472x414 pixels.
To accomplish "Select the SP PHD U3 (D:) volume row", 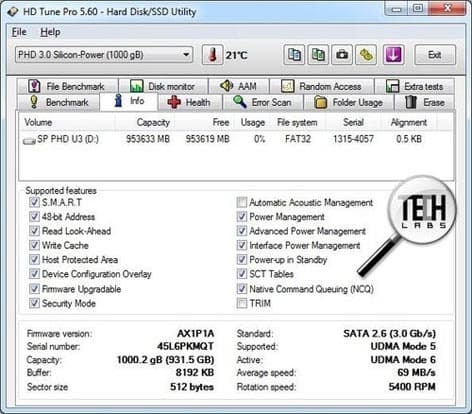I will (x=236, y=139).
